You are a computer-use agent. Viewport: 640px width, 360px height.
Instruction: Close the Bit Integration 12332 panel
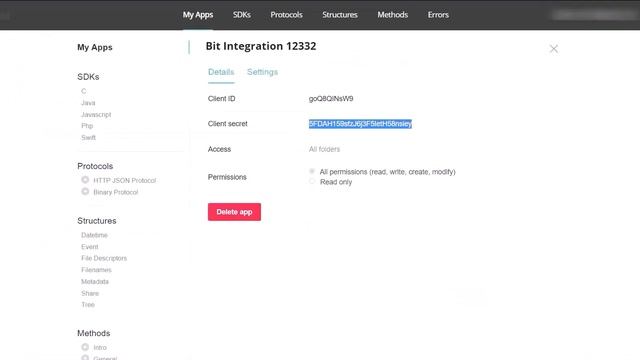[x=553, y=49]
